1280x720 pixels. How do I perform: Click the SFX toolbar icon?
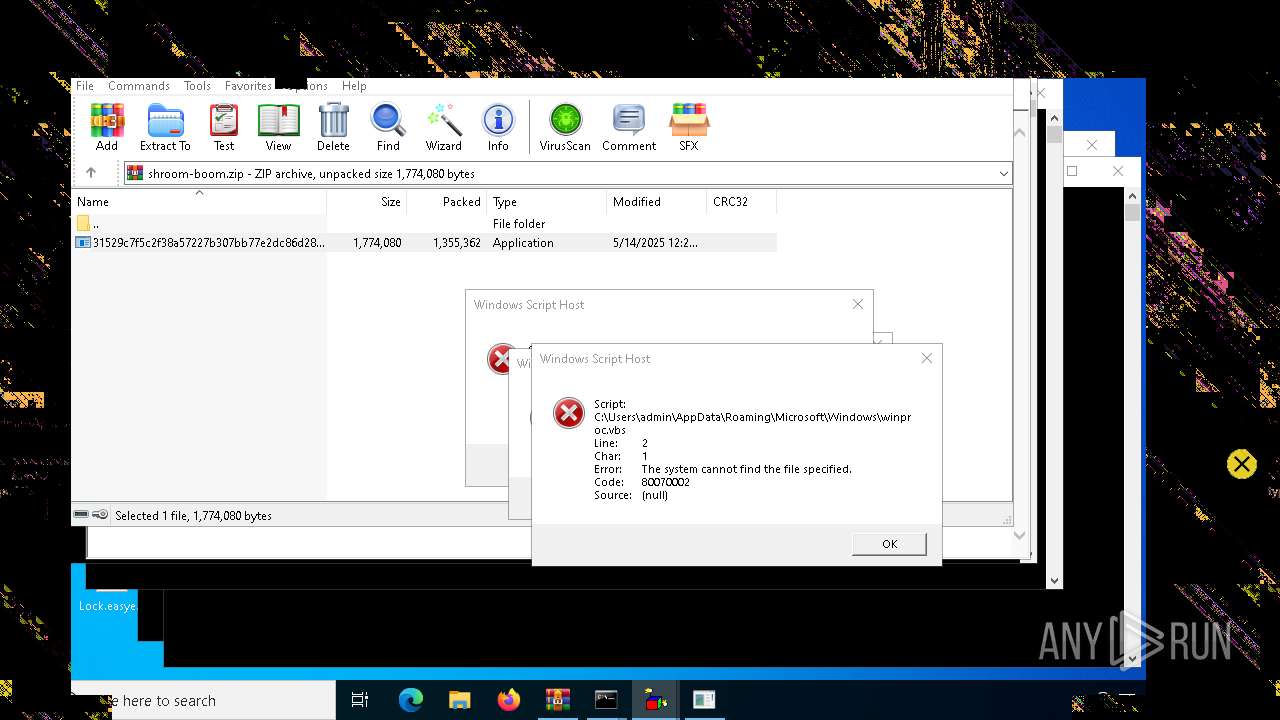(x=689, y=127)
